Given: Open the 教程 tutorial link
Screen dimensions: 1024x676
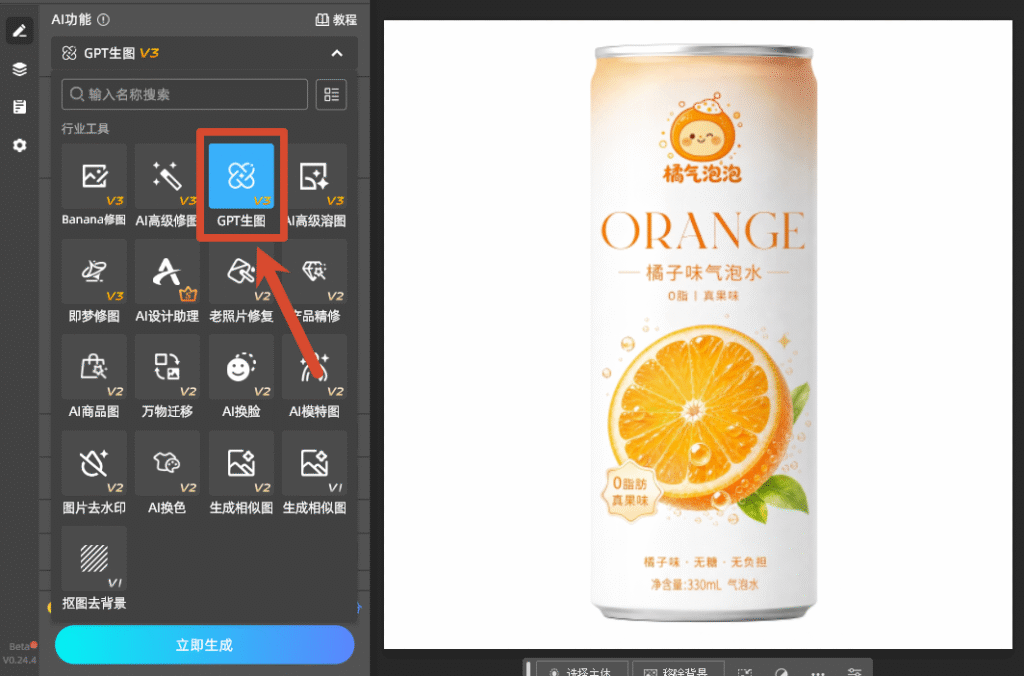Looking at the screenshot, I should [x=336, y=20].
